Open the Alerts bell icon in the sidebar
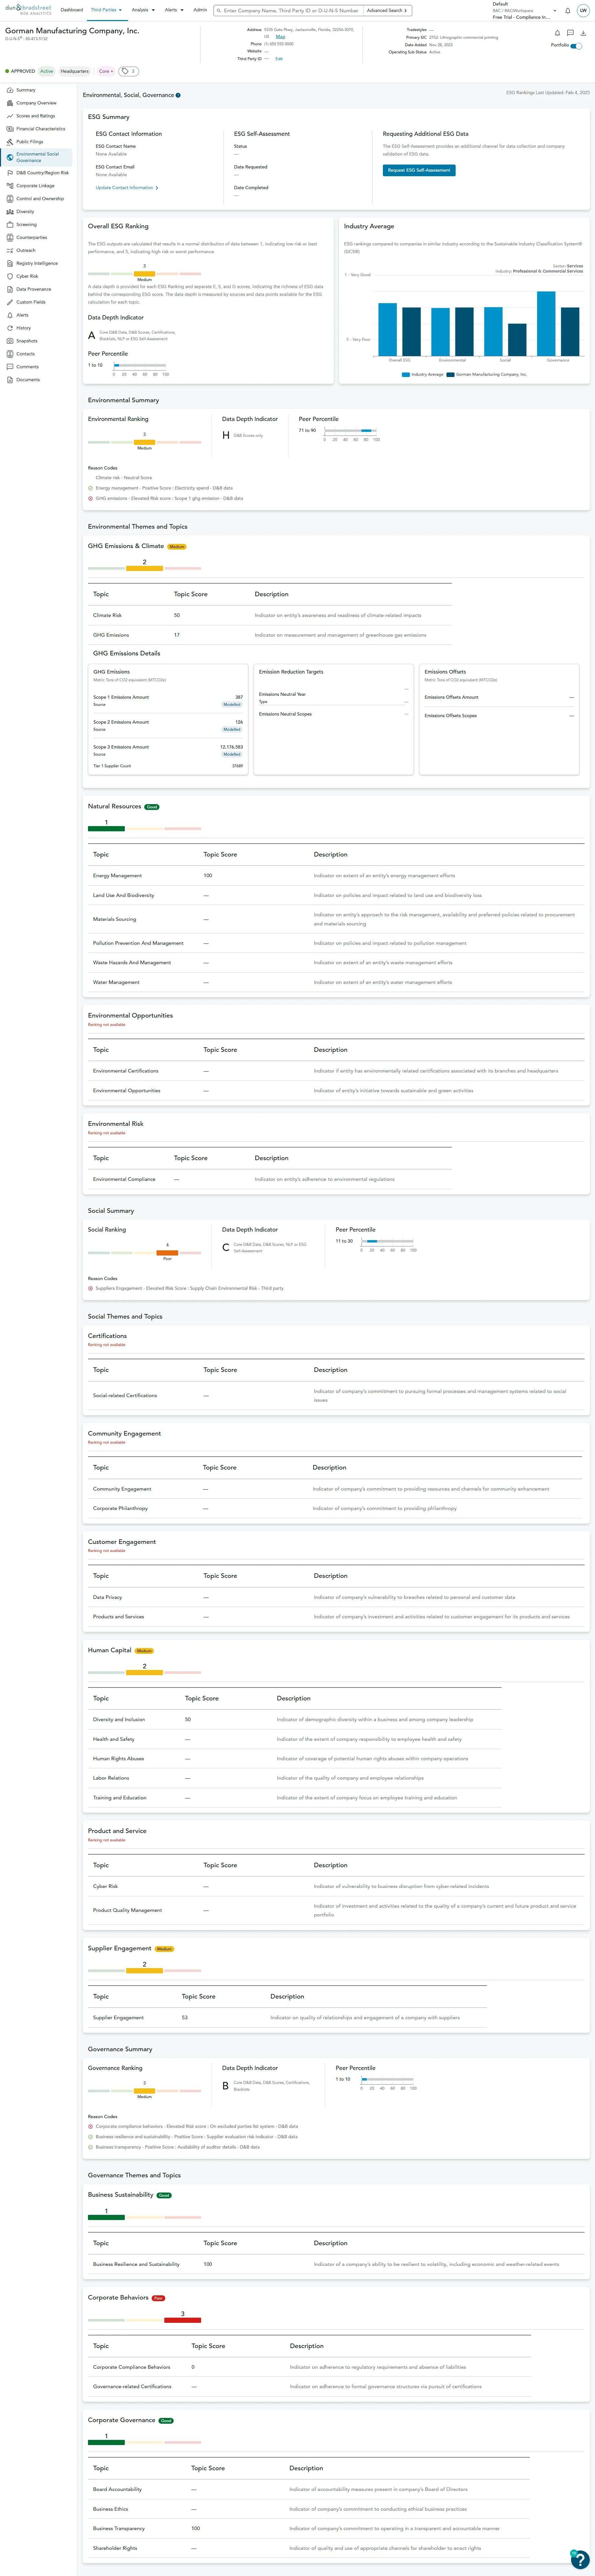The width and height of the screenshot is (595, 2576). click(x=10, y=315)
